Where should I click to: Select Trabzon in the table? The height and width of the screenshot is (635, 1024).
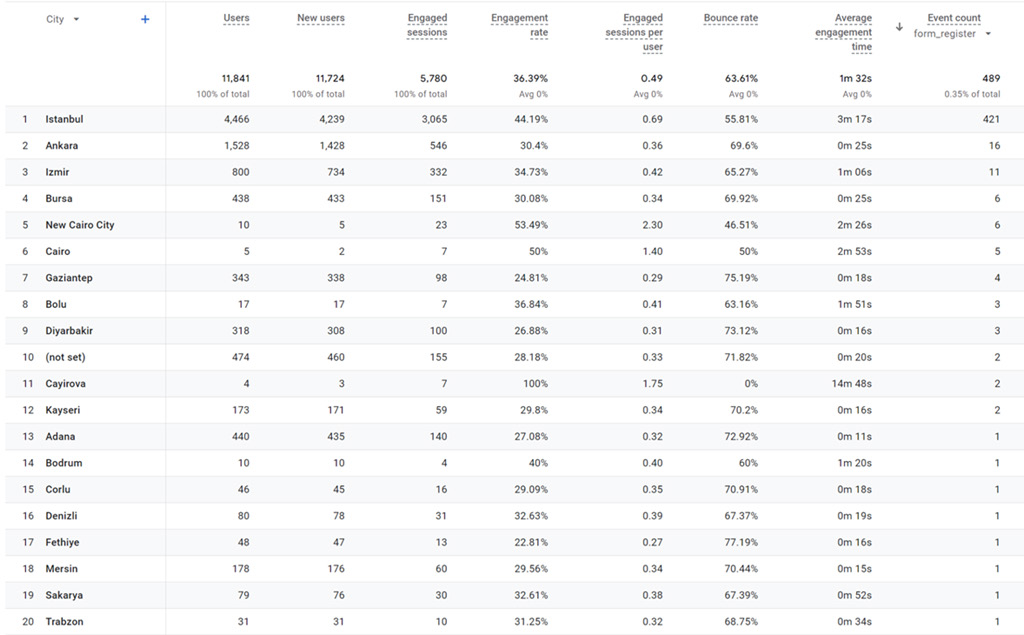[x=64, y=622]
